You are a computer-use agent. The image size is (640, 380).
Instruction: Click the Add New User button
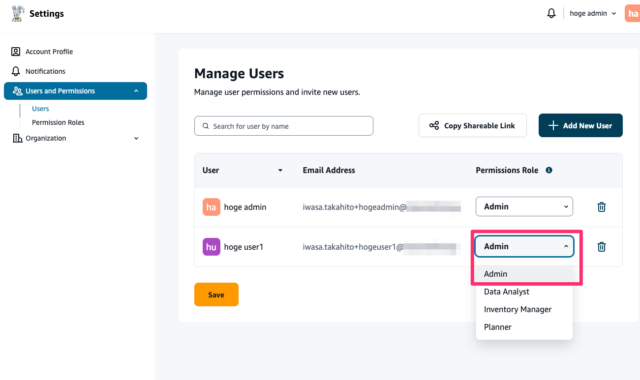tap(580, 125)
